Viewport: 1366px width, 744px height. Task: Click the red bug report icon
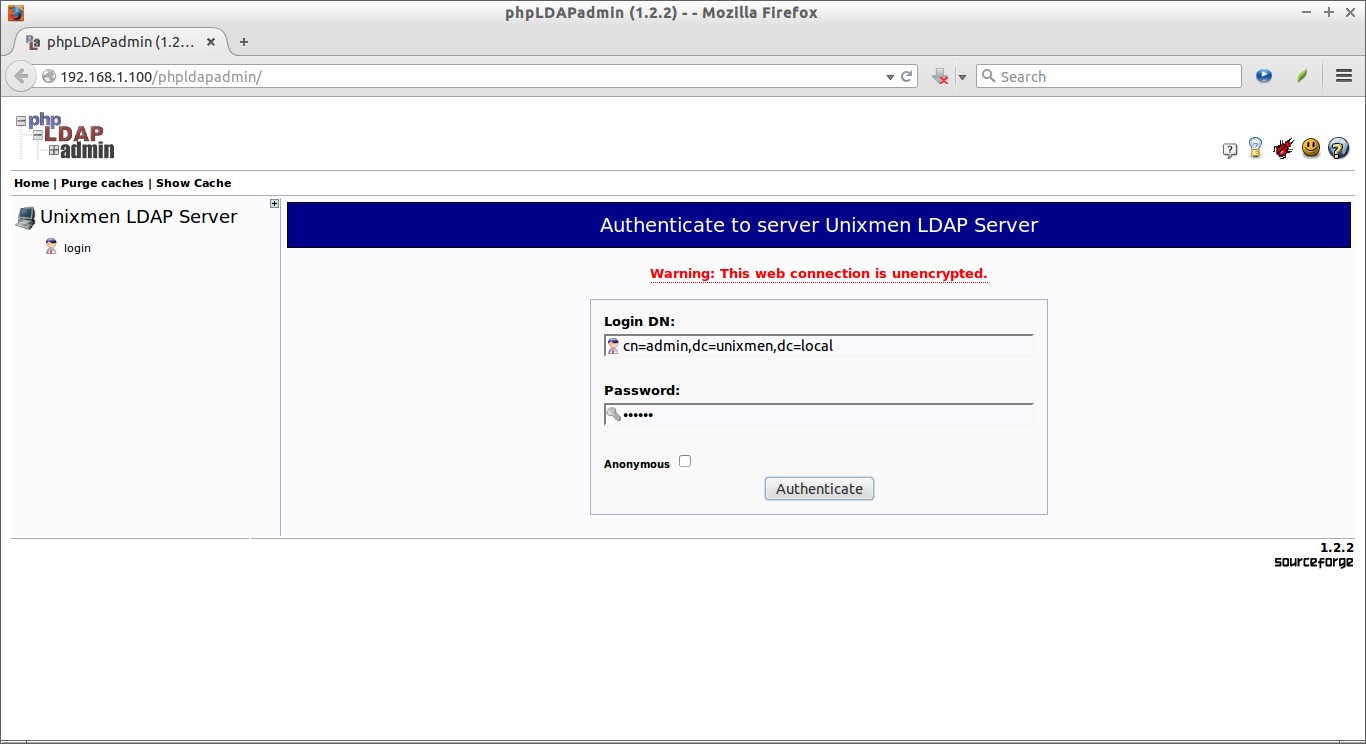[1283, 149]
